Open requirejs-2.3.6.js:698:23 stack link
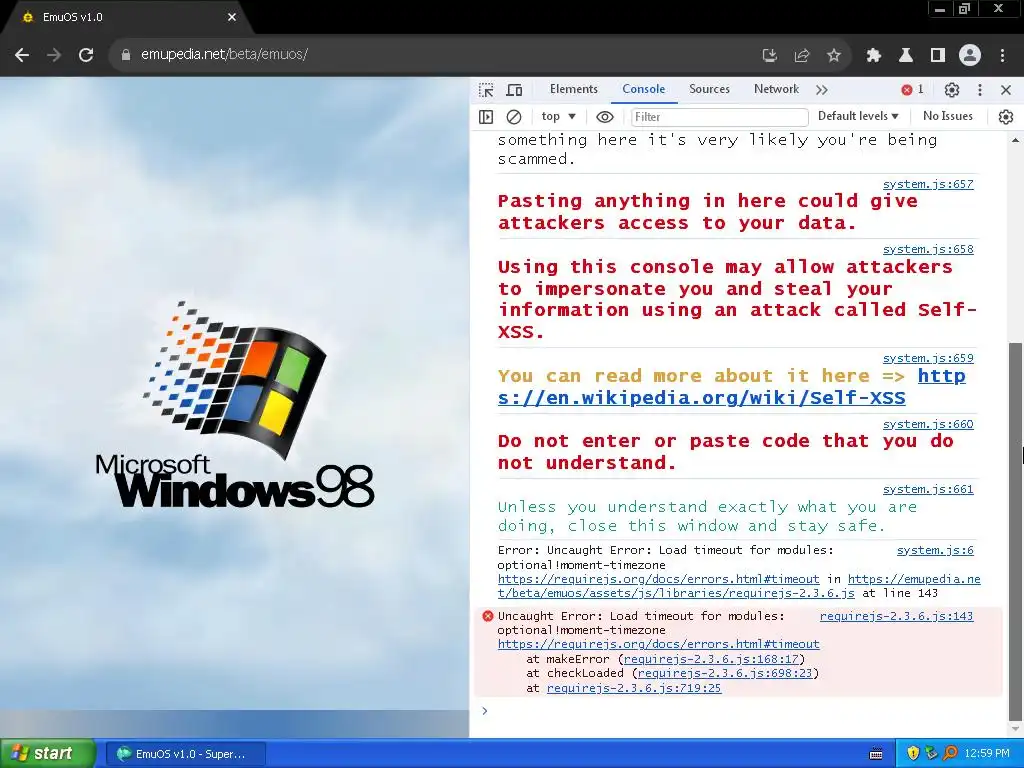 click(725, 673)
